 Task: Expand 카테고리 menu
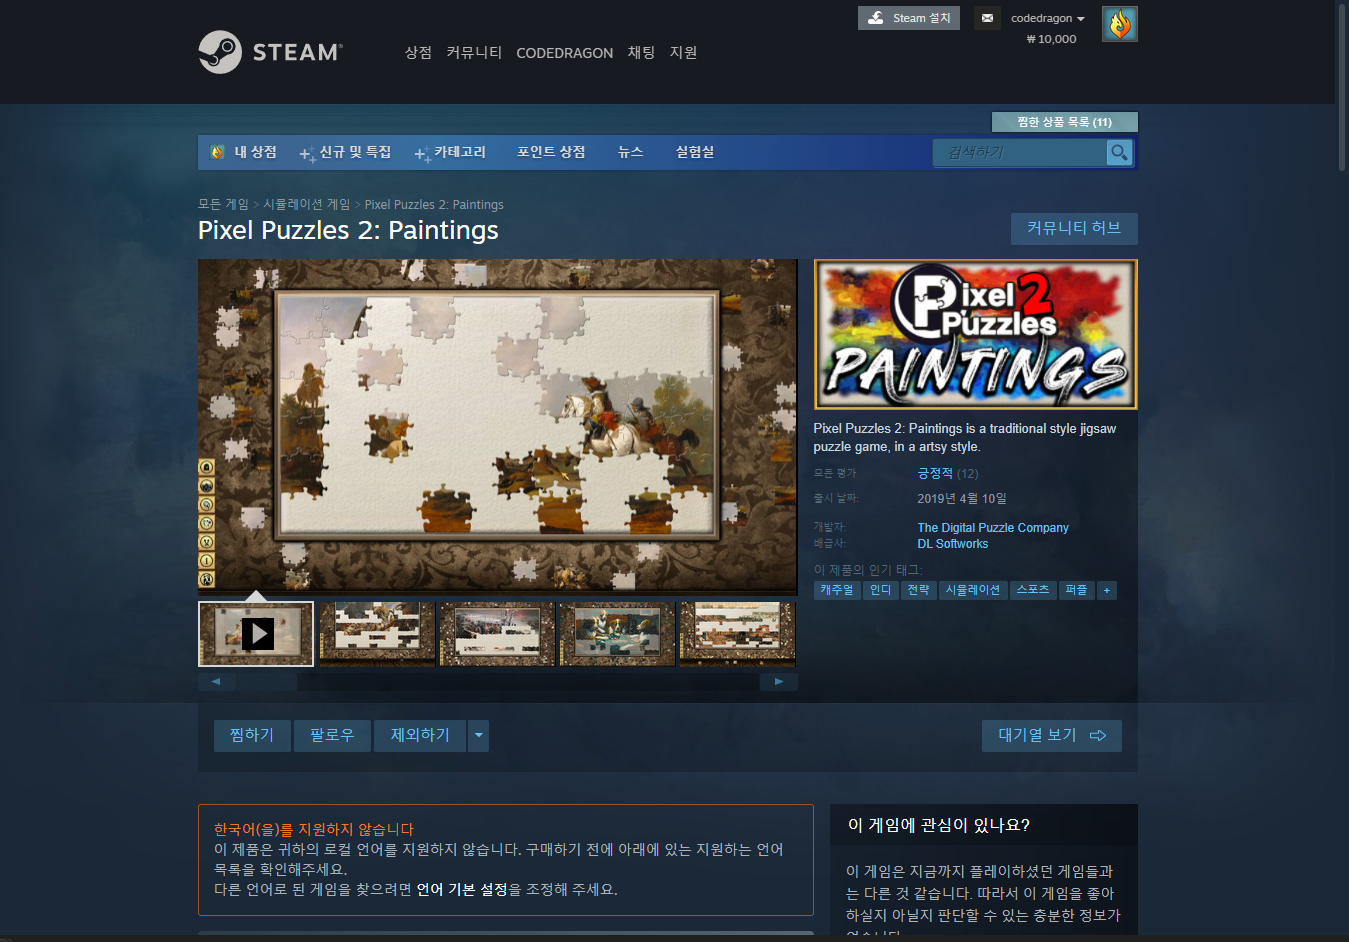451,152
